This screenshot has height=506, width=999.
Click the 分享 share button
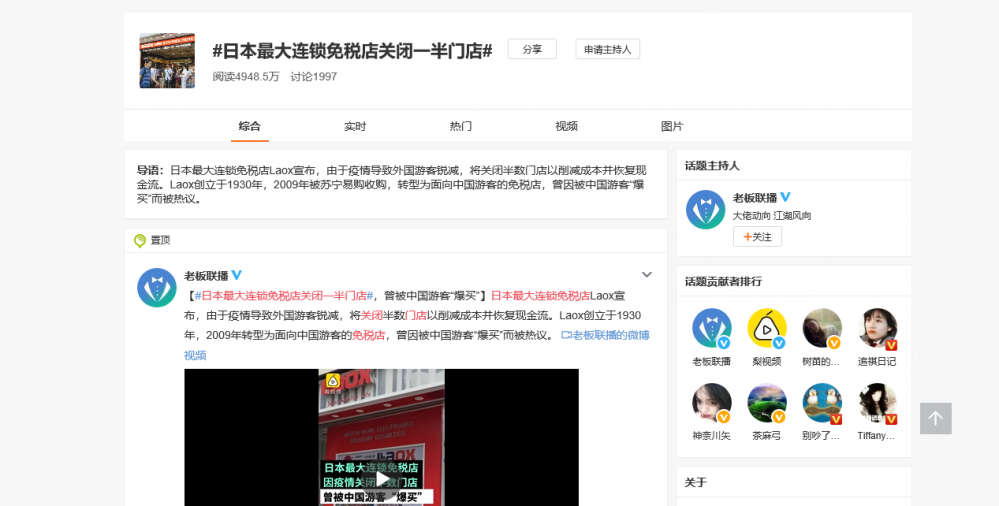[532, 49]
